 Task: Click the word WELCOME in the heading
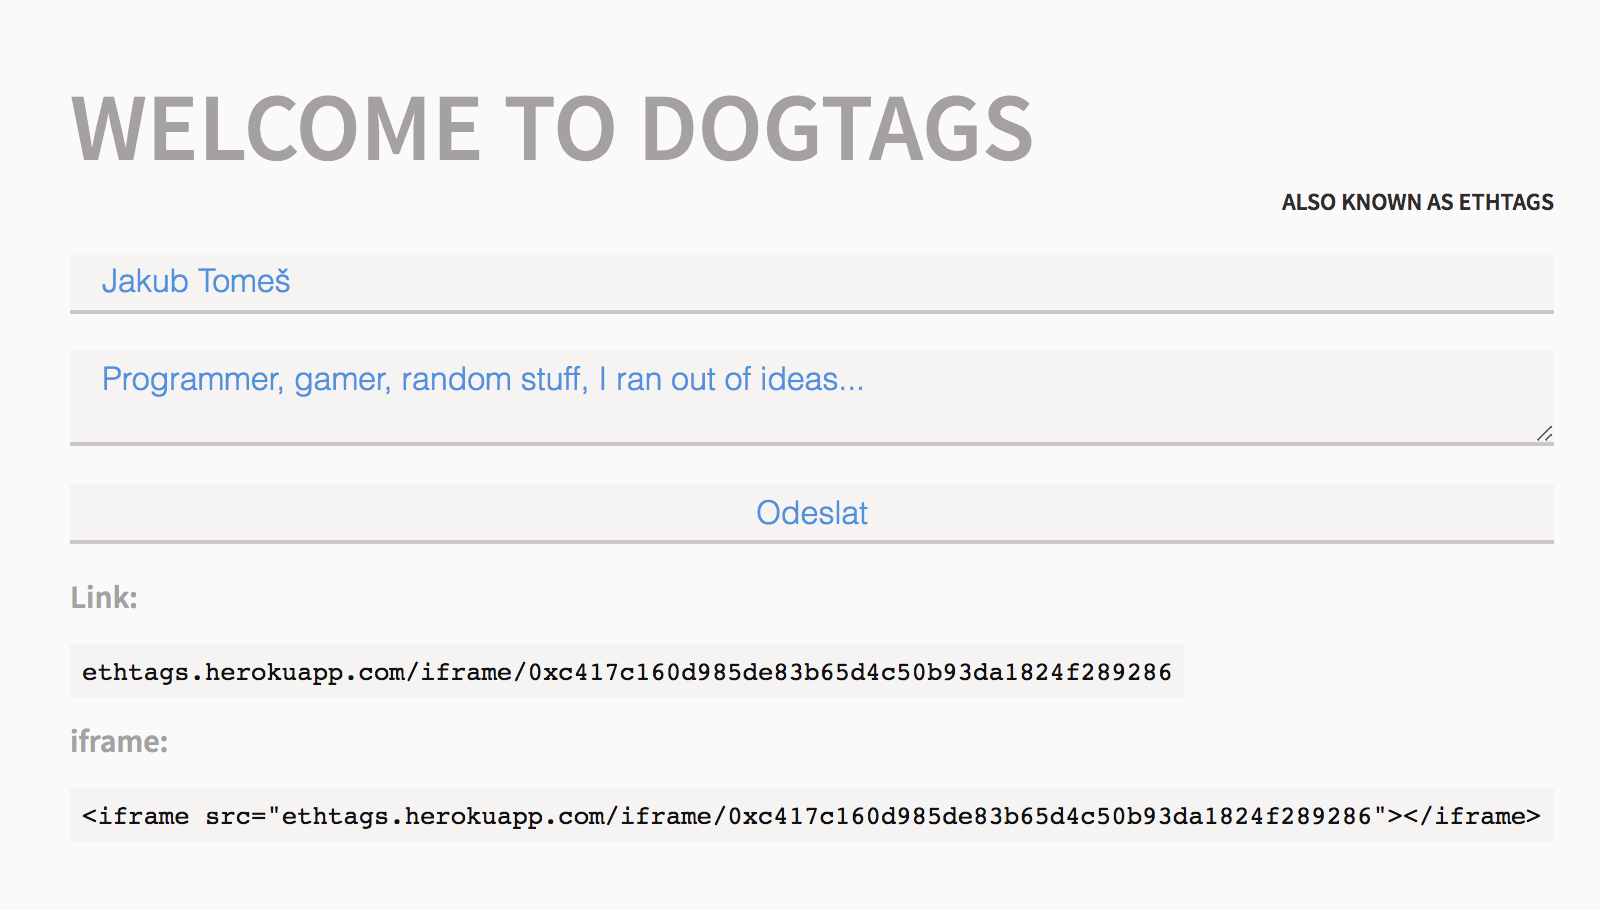[x=276, y=129]
